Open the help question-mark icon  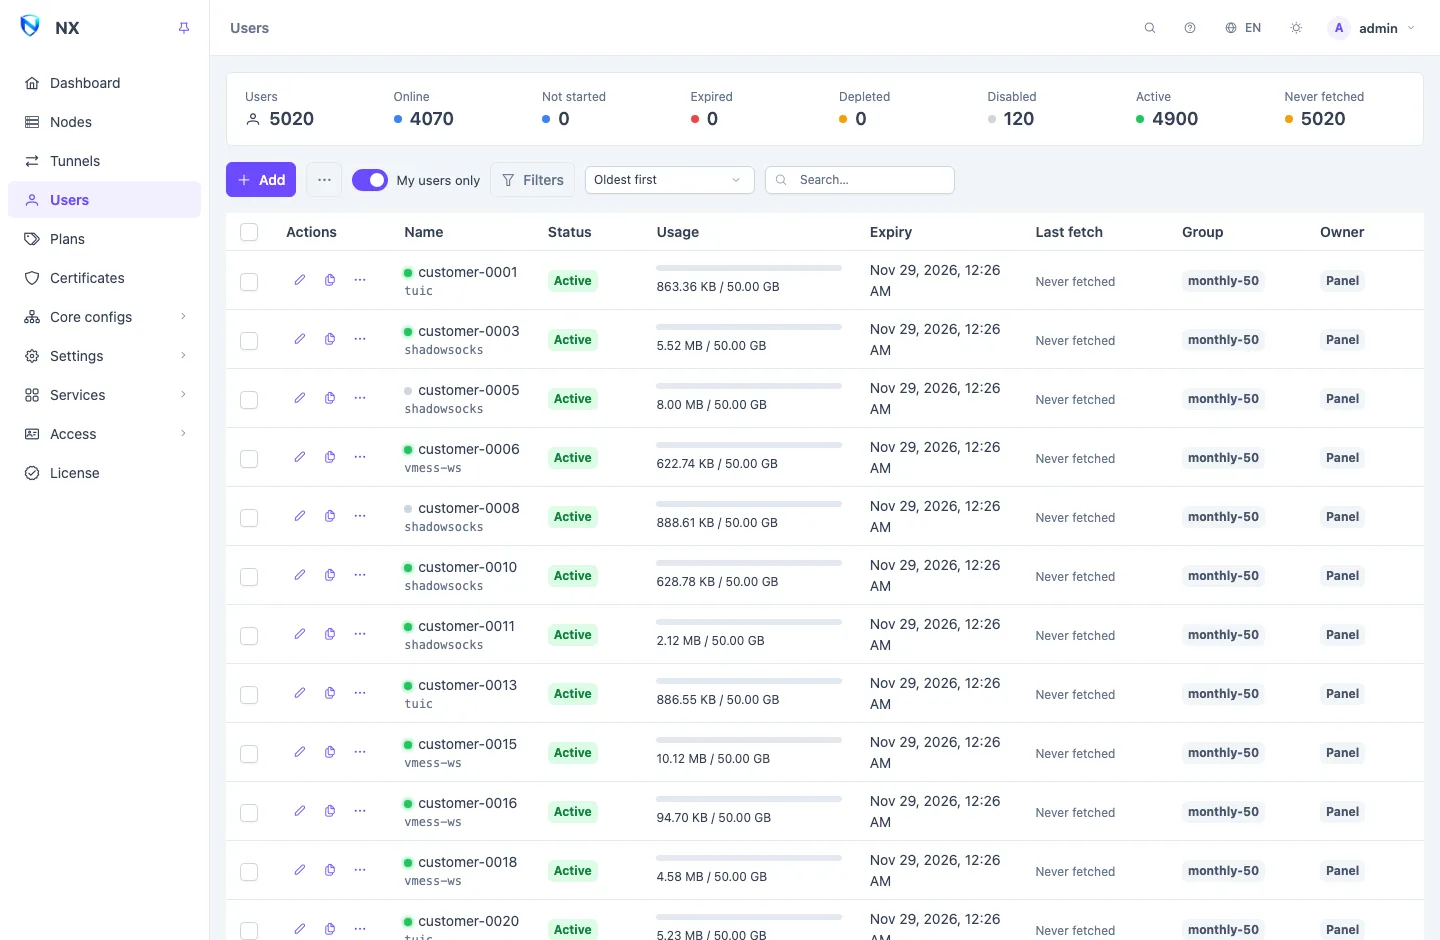(x=1190, y=28)
